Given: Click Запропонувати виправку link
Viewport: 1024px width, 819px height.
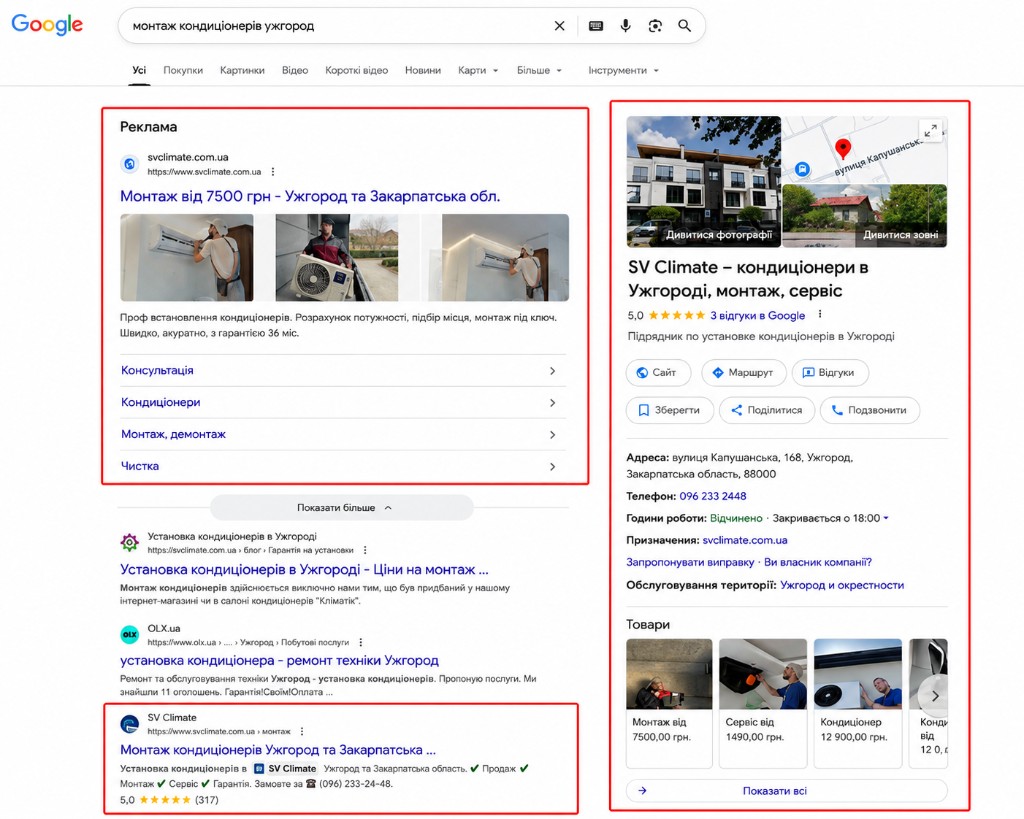Looking at the screenshot, I should click(690, 562).
